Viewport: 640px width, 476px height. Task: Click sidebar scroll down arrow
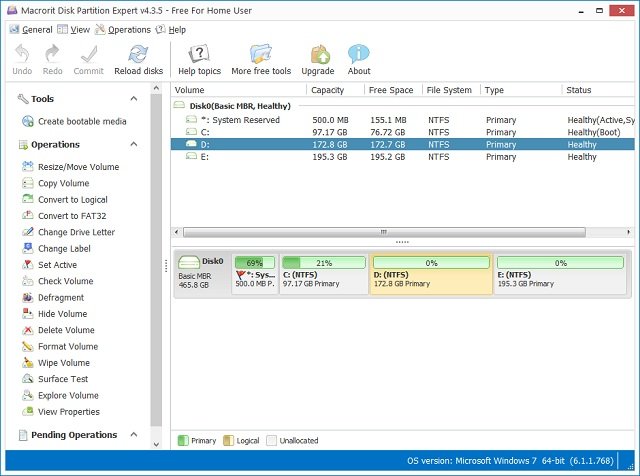click(156, 444)
